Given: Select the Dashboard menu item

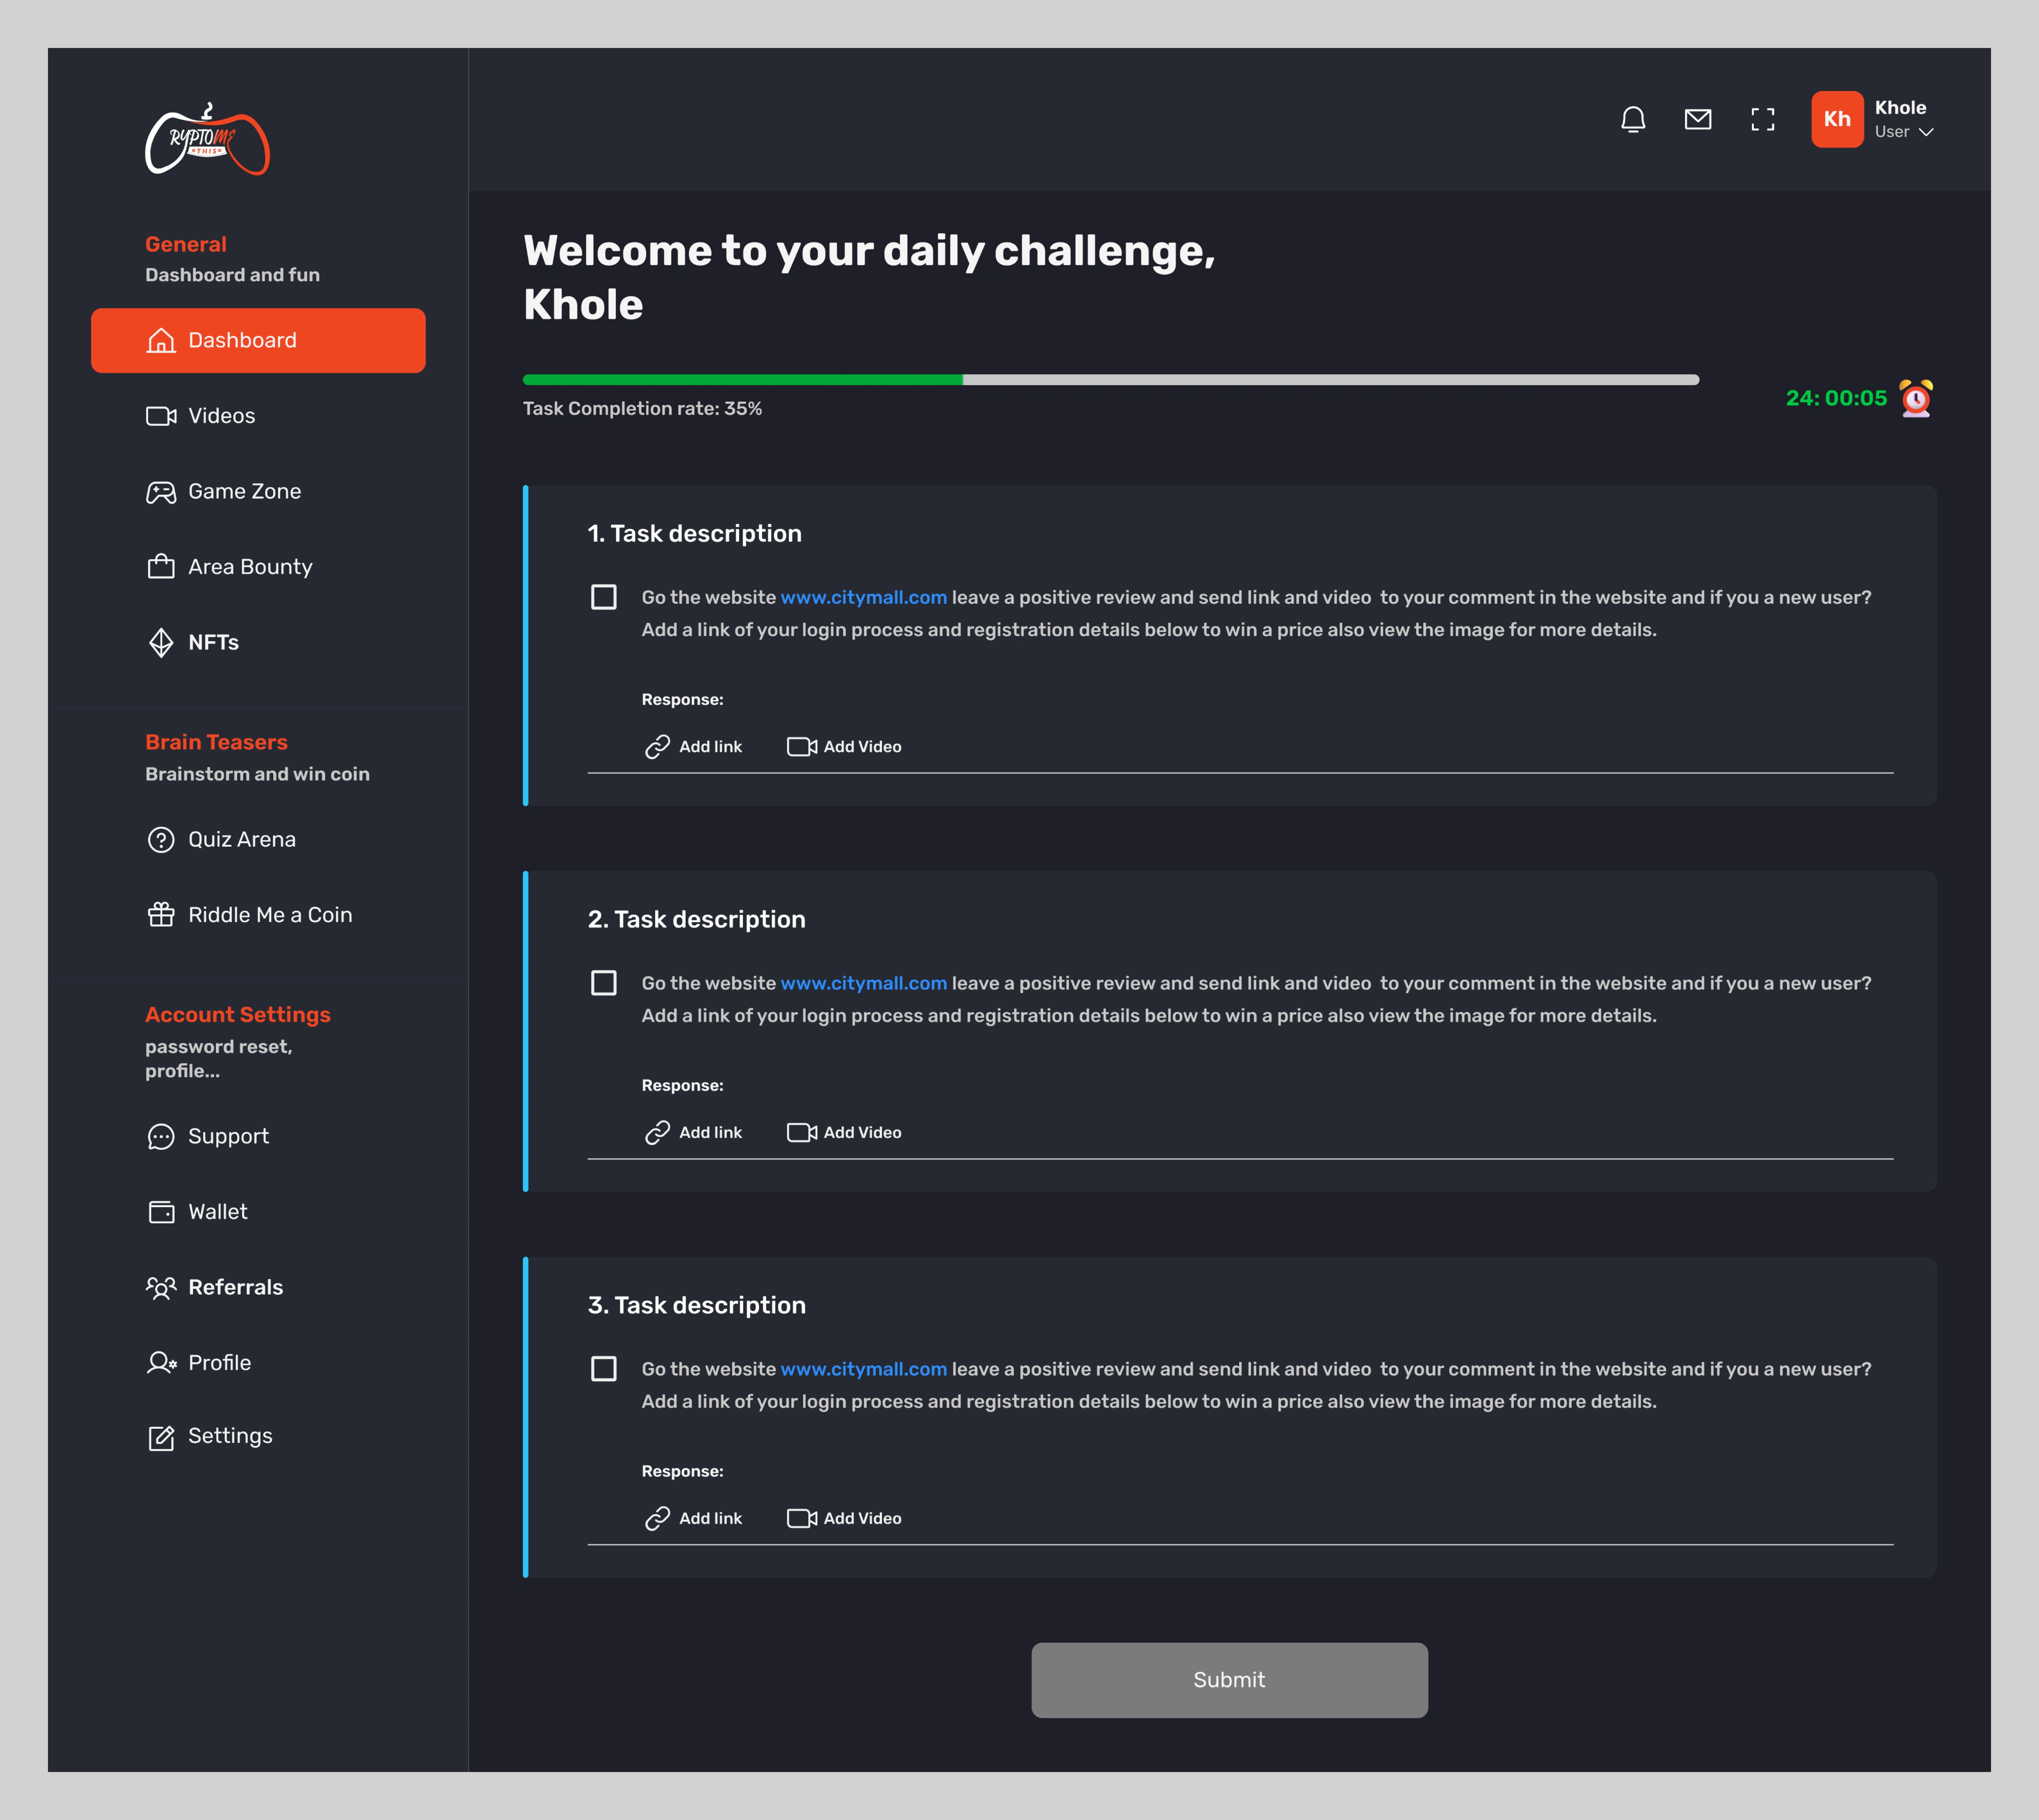Looking at the screenshot, I should tap(258, 340).
